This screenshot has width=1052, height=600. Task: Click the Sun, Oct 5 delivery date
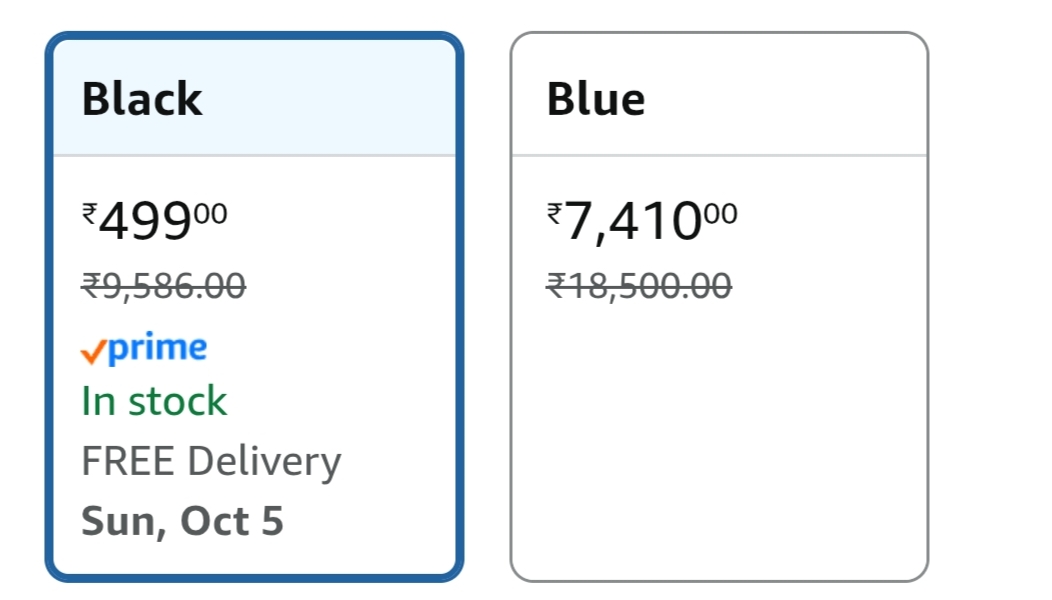(182, 521)
